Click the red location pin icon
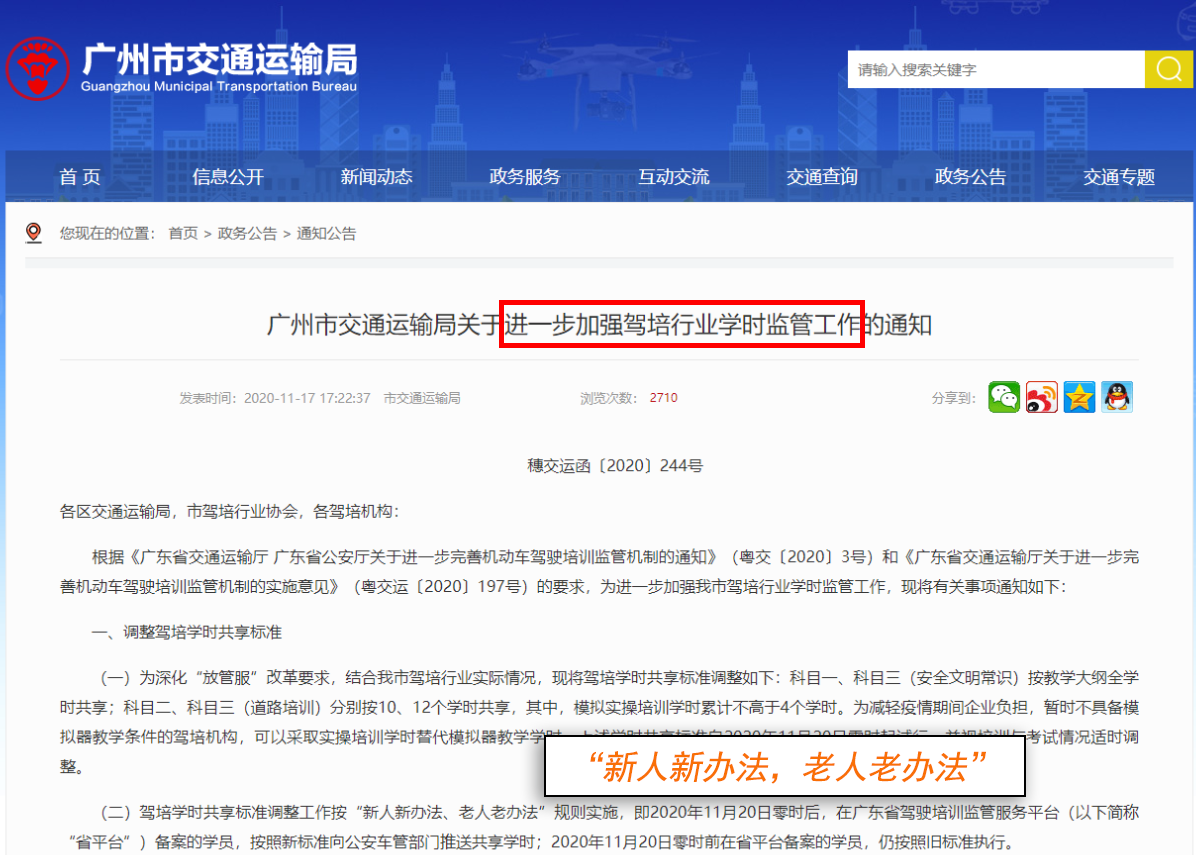Viewport: 1196px width, 855px height. pos(34,233)
